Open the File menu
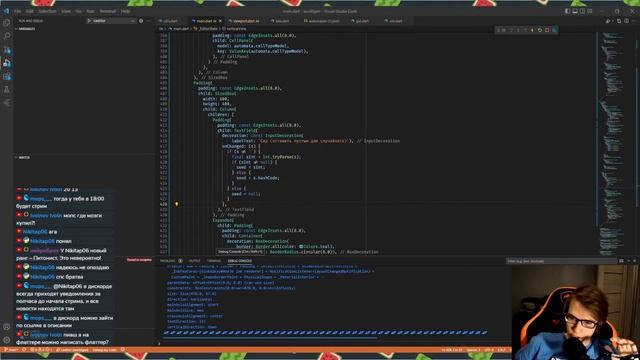This screenshot has height=360, width=640. (x=18, y=11)
